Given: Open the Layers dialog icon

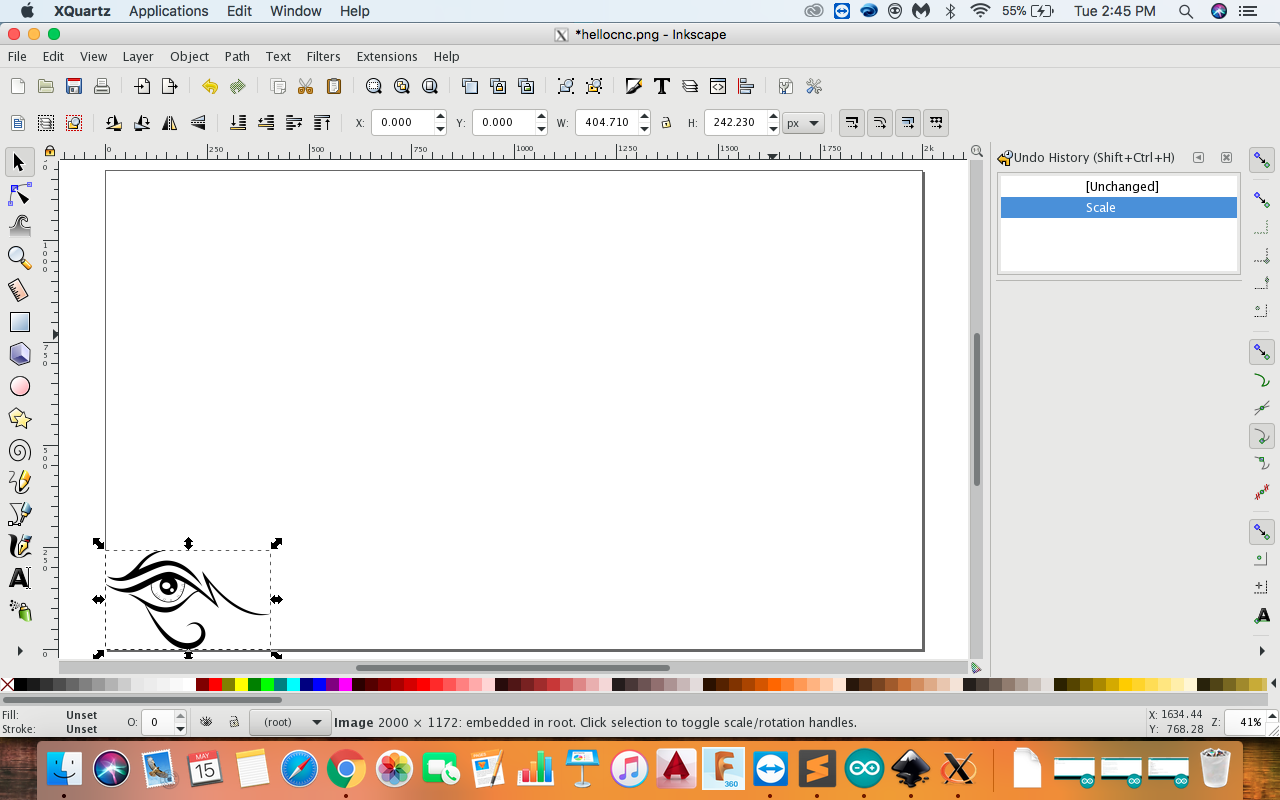Looking at the screenshot, I should click(x=689, y=86).
